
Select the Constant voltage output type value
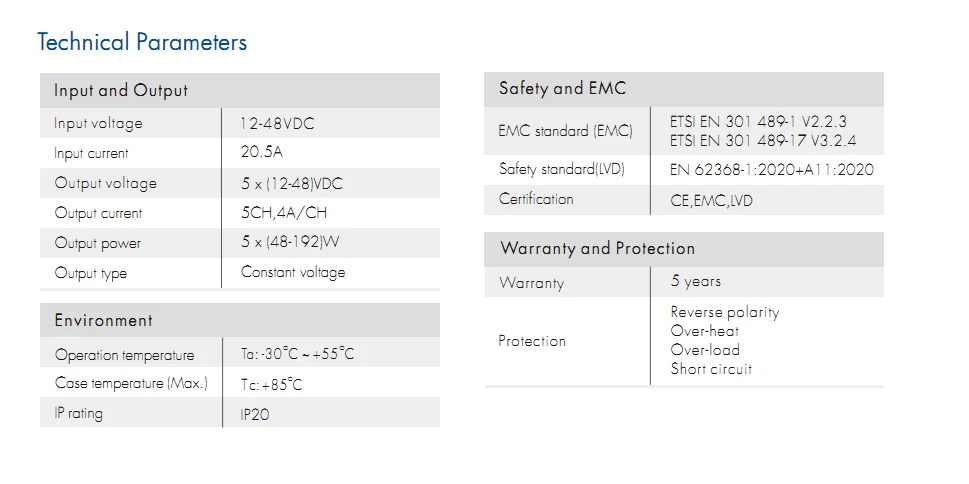pyautogui.click(x=292, y=272)
